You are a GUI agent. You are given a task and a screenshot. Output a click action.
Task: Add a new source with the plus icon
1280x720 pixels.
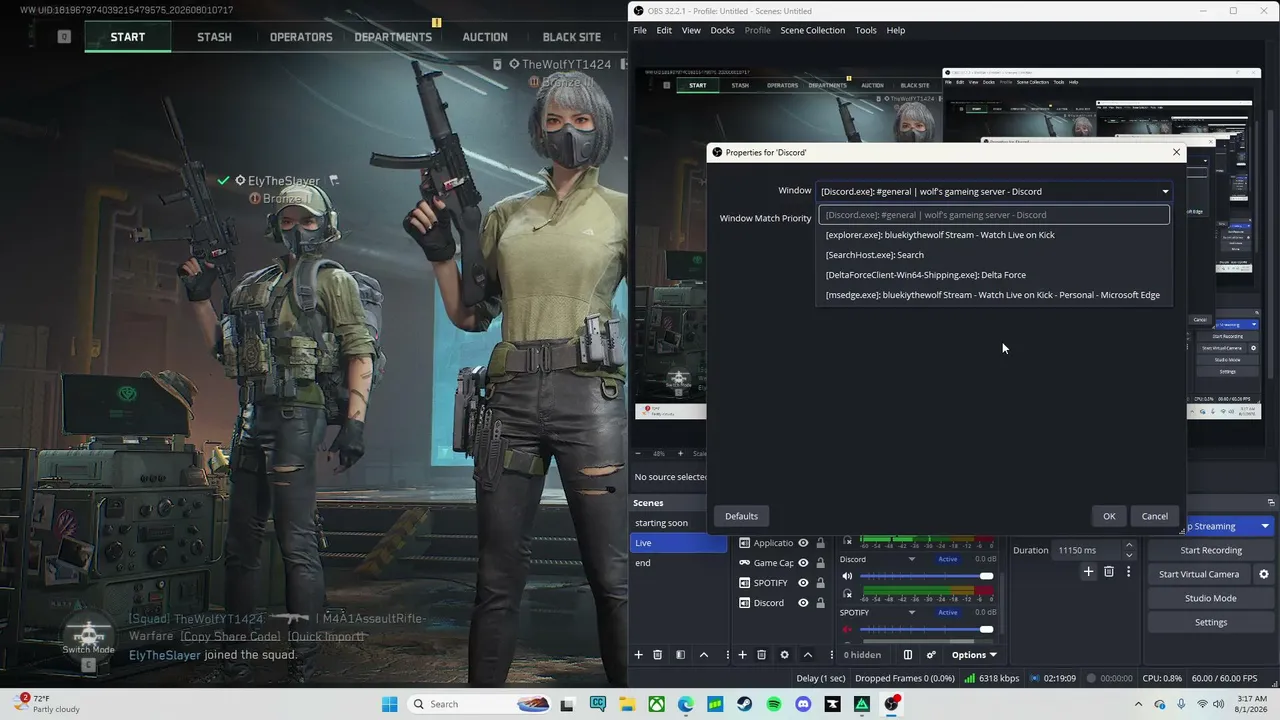tap(742, 655)
